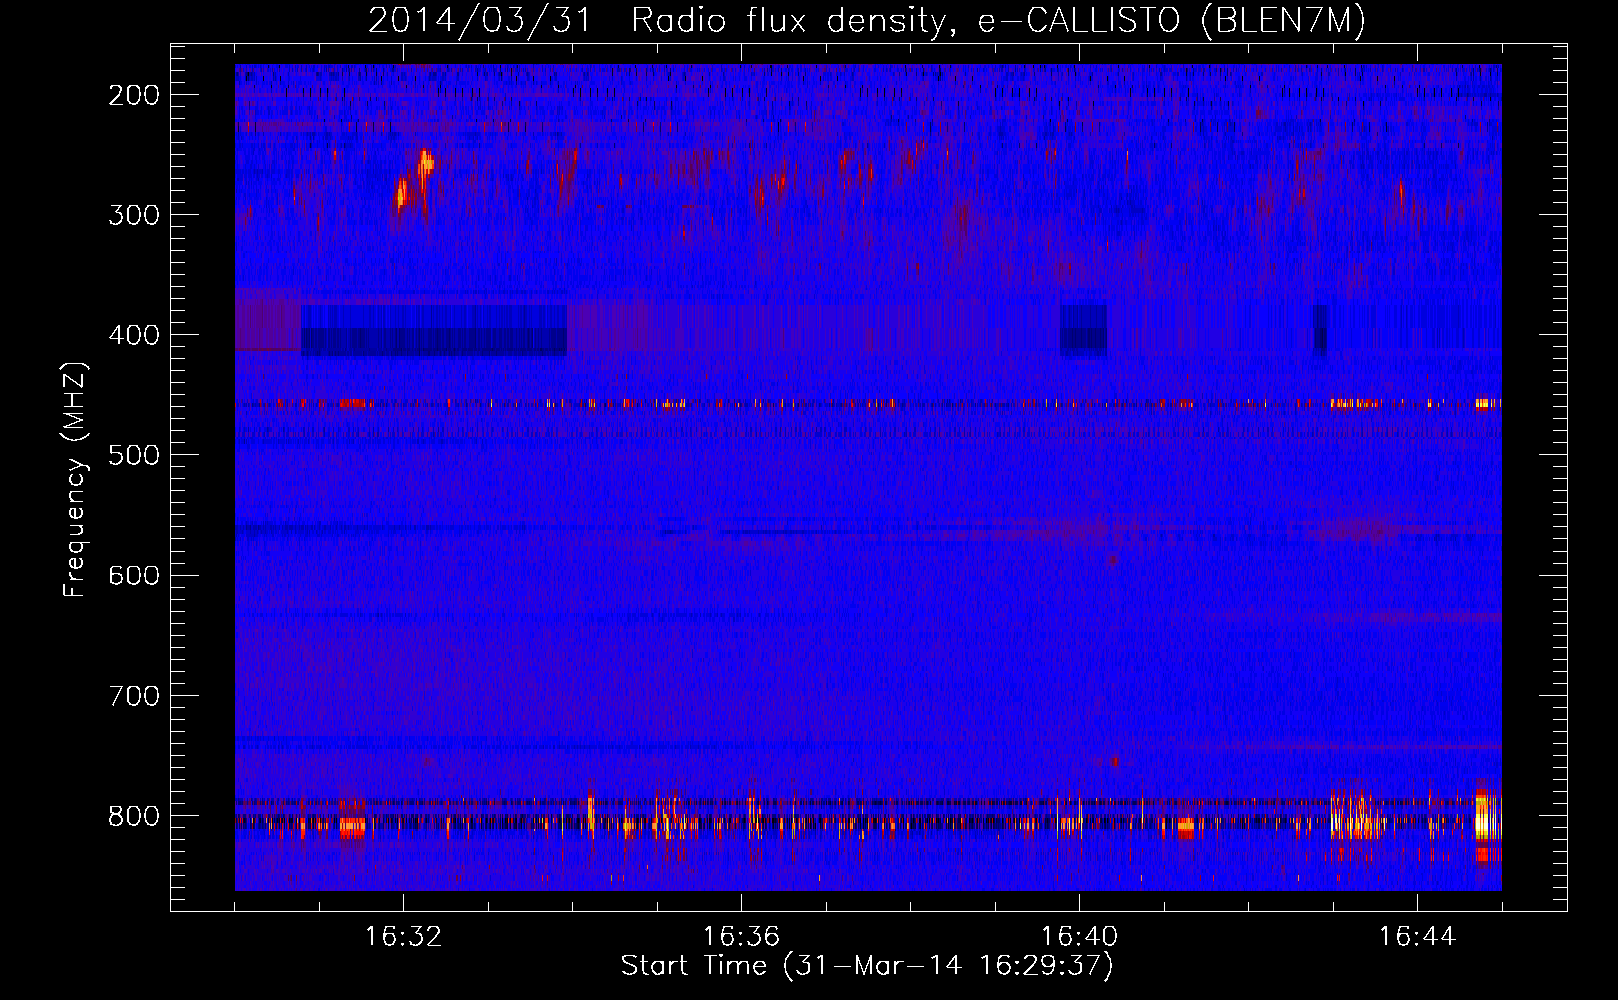Screen dimensions: 1618x1000
Task: Click the 16:32 time tick label
Action: click(x=403, y=937)
